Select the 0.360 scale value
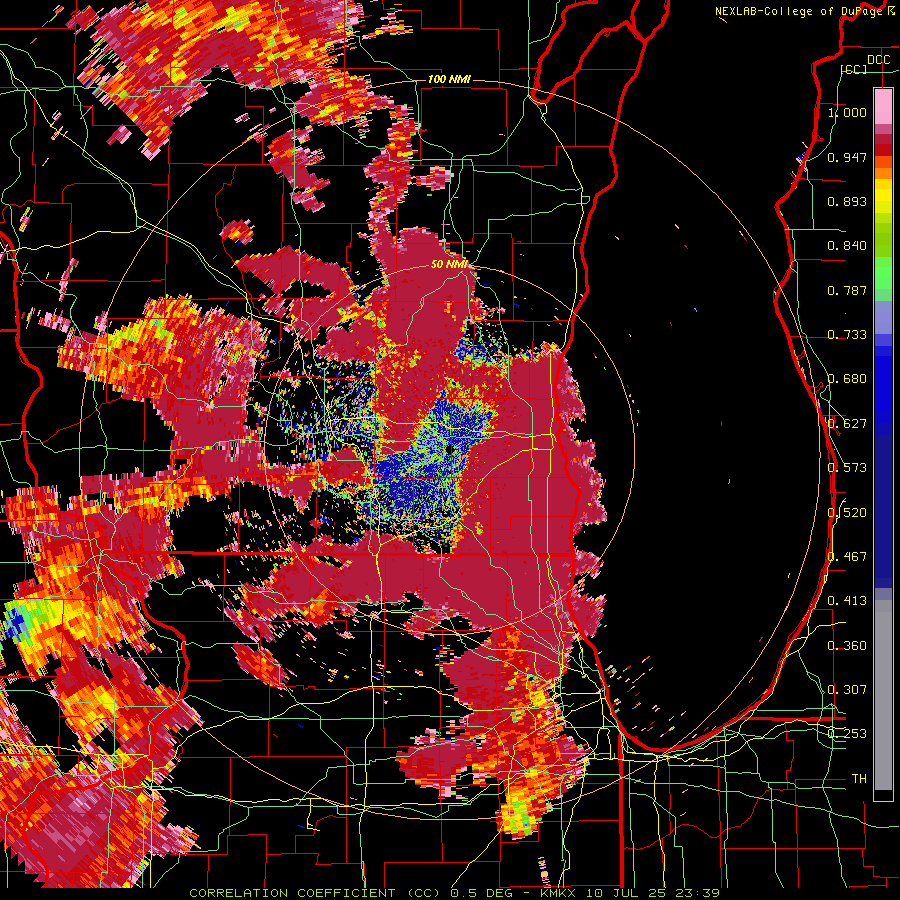Viewport: 900px width, 900px height. point(847,646)
